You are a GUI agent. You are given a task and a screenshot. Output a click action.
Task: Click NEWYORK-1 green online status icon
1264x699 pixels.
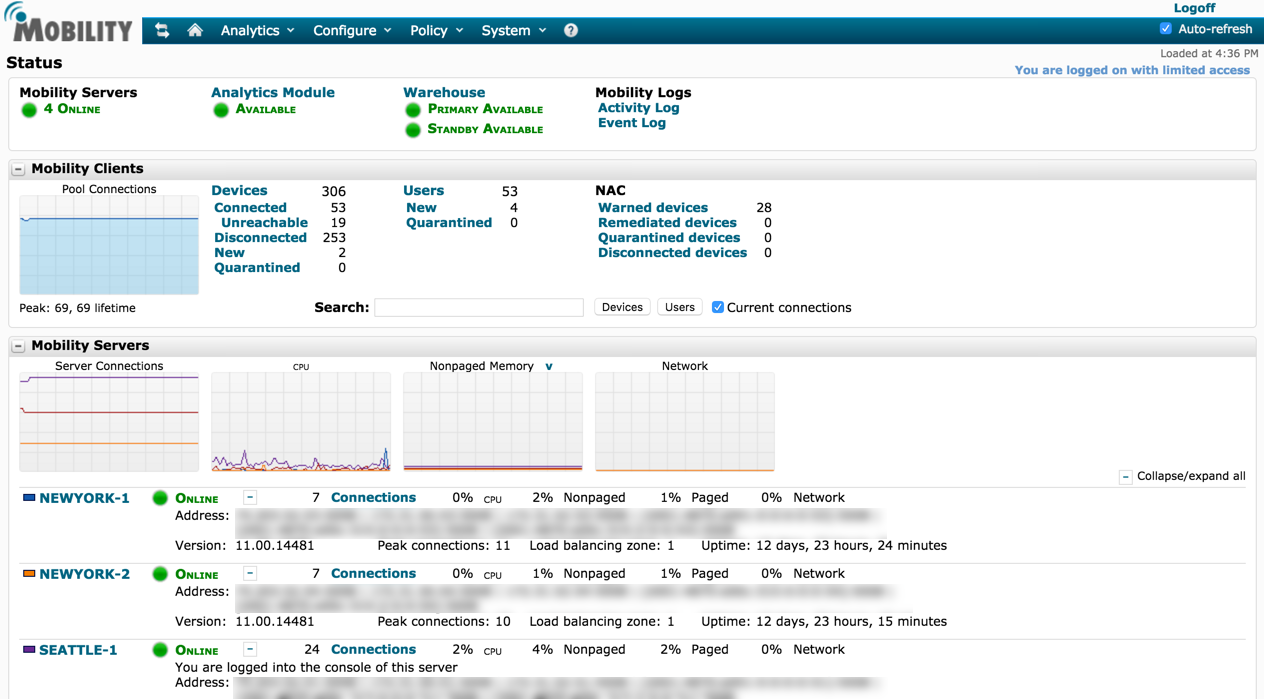coord(160,498)
